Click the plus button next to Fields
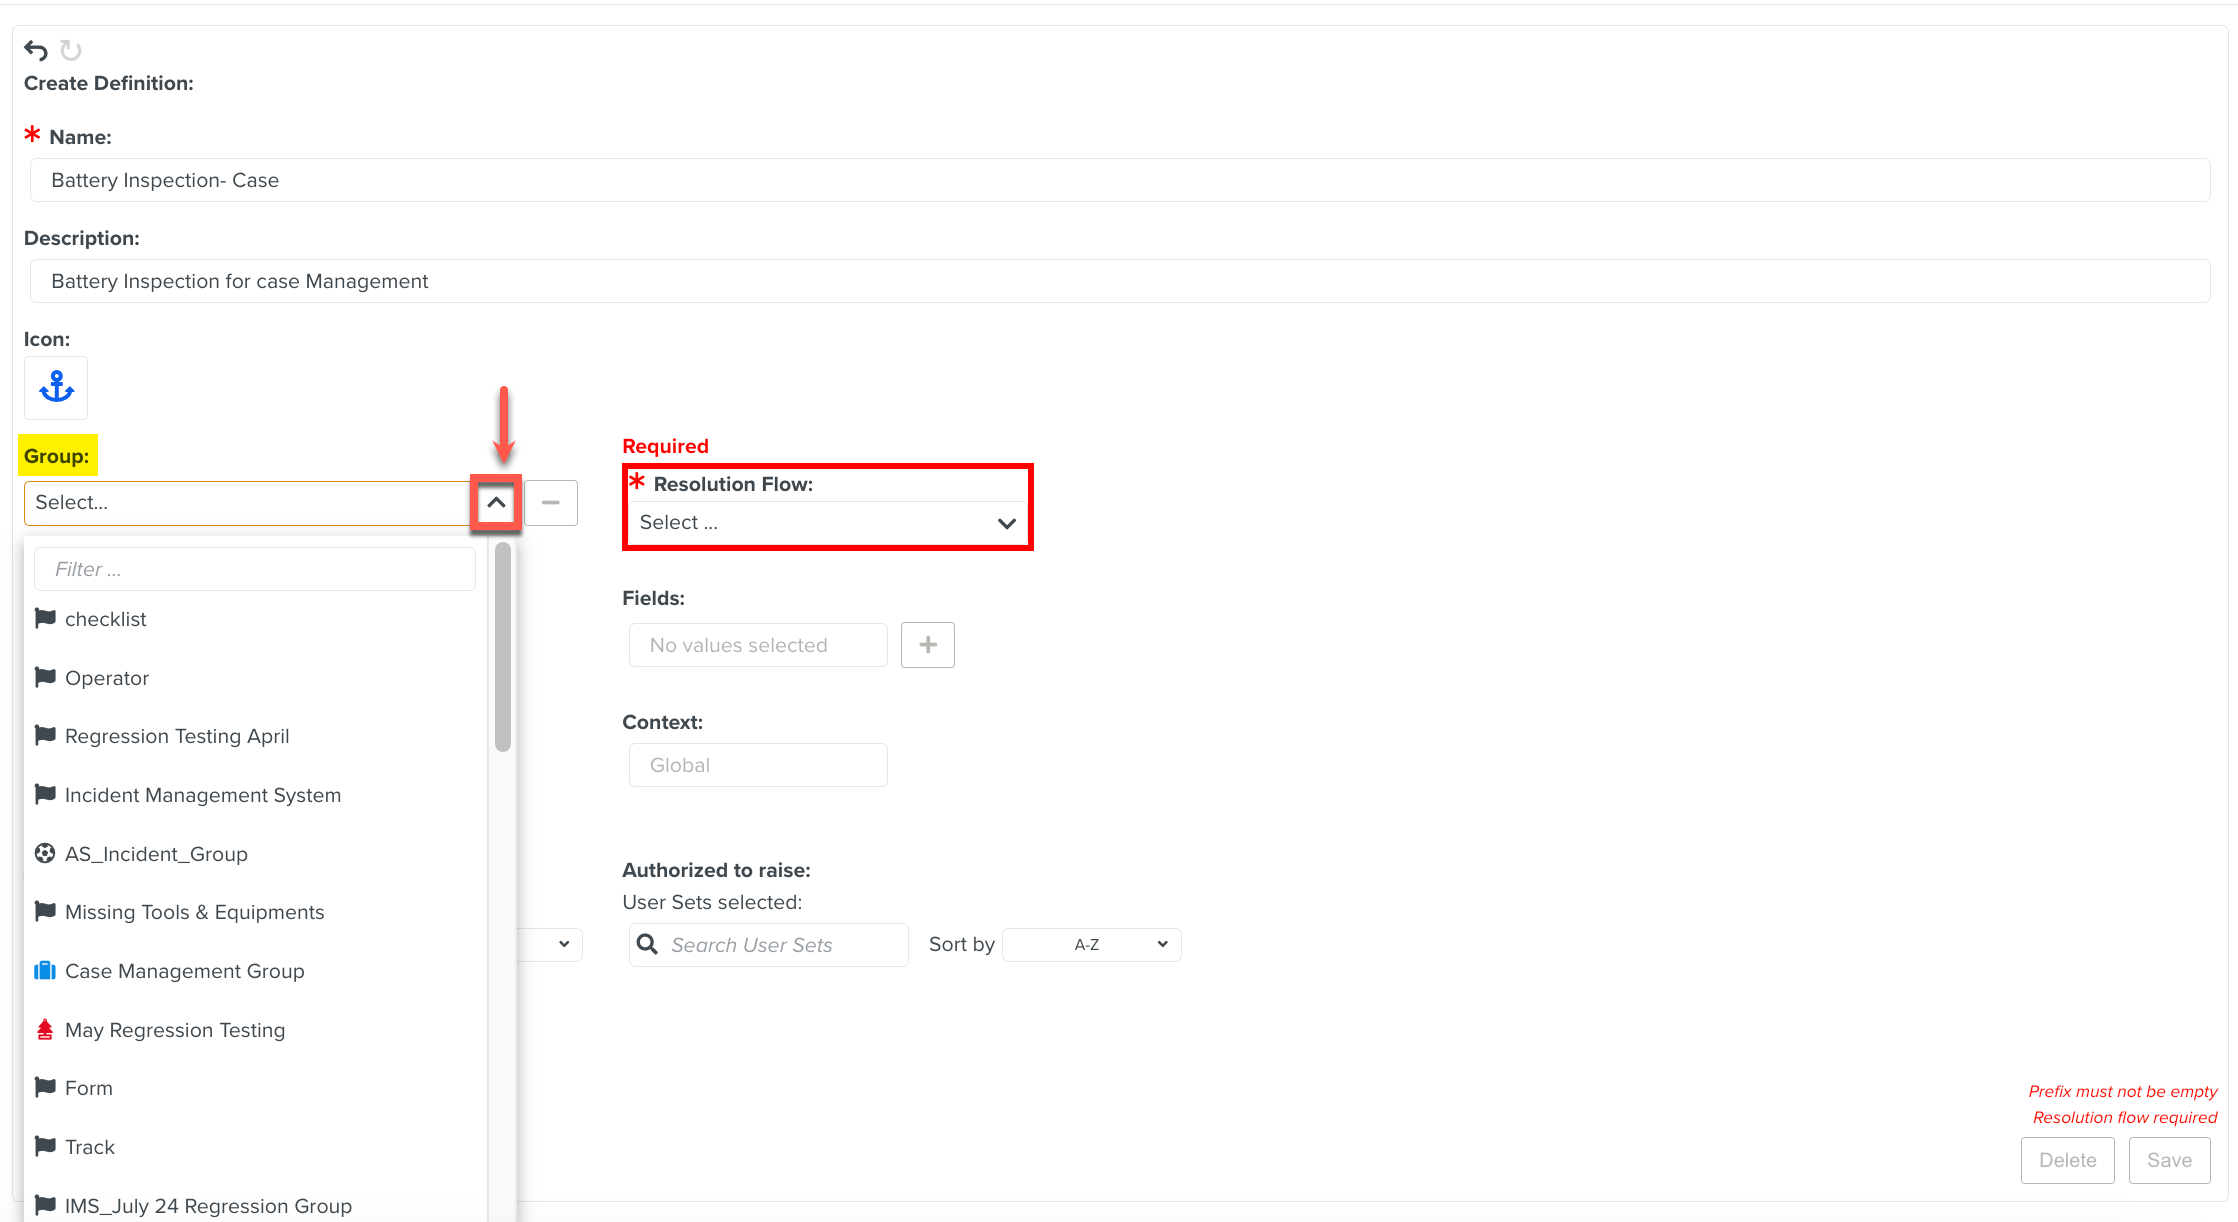Screen dimensions: 2238x1222 pos(927,645)
